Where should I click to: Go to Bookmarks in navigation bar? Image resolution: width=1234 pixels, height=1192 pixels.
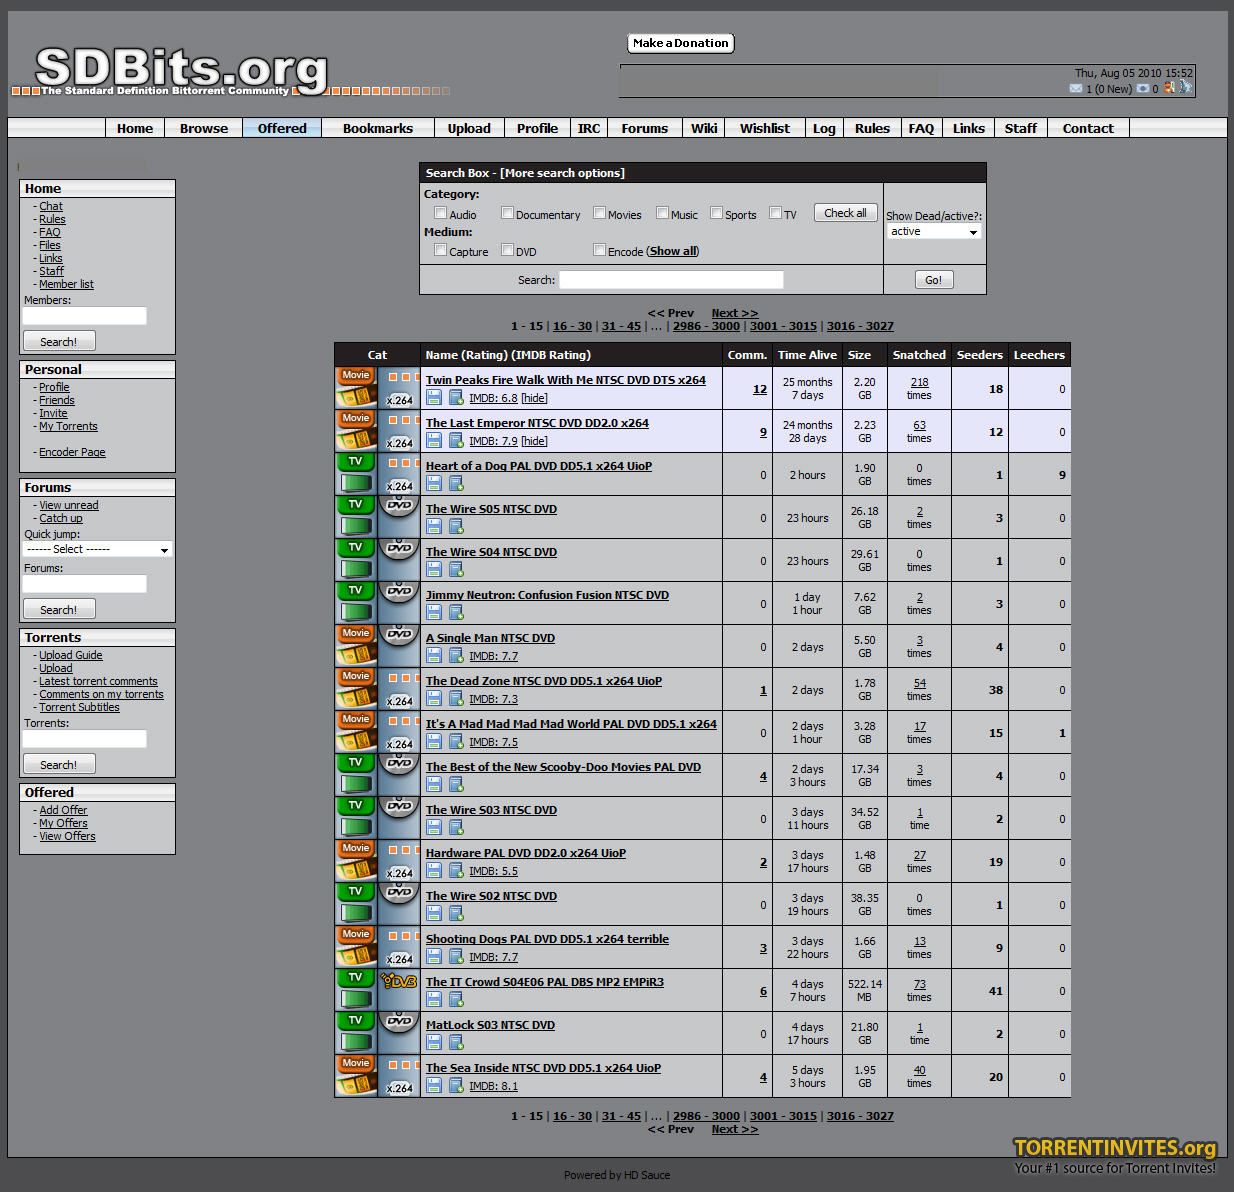click(x=378, y=128)
